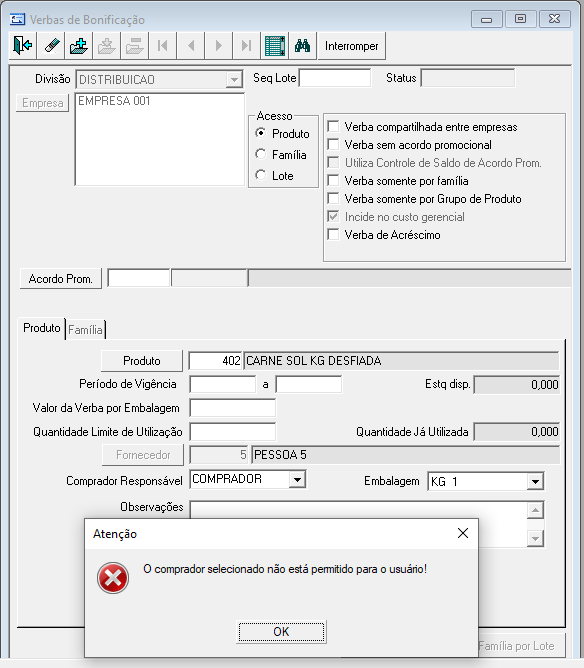The height and width of the screenshot is (668, 584).
Task: Click the red error icon in dialog
Action: (x=113, y=578)
